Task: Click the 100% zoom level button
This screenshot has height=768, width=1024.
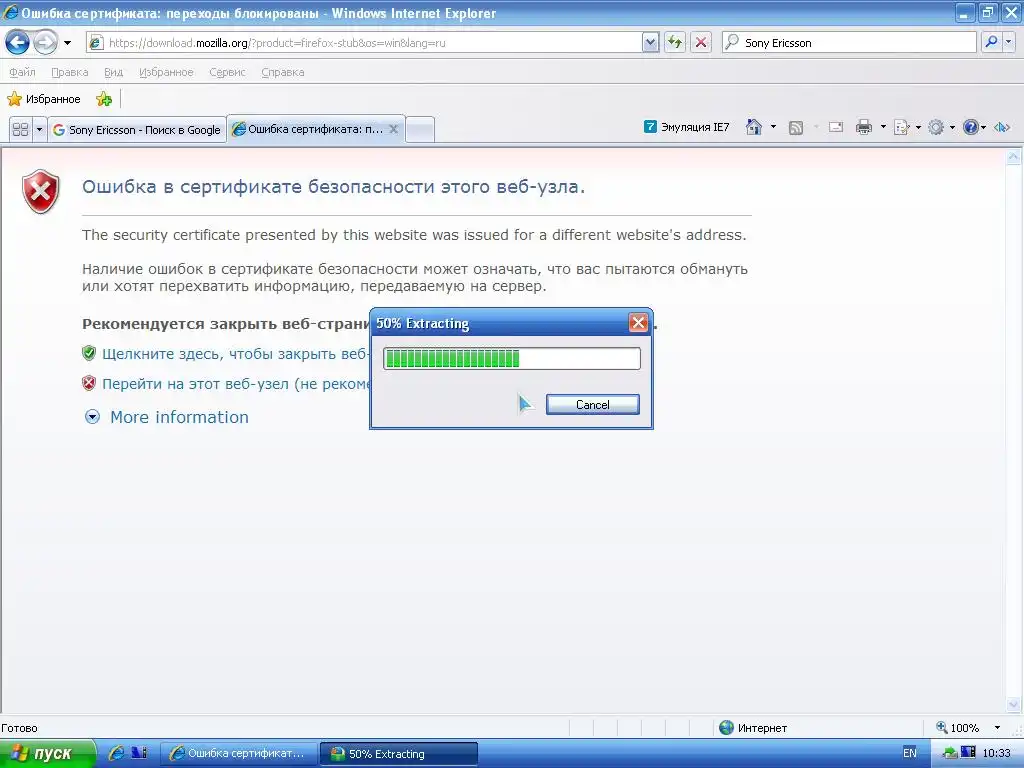Action: click(x=957, y=728)
